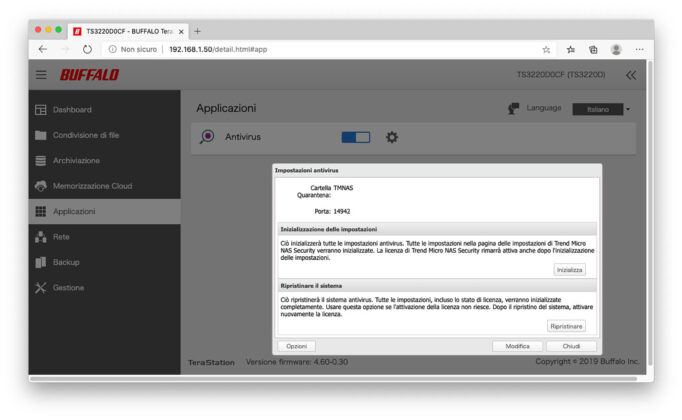The image size is (682, 420).
Task: Click the Cartella Quarantena value TMNAS
Action: coord(343,188)
